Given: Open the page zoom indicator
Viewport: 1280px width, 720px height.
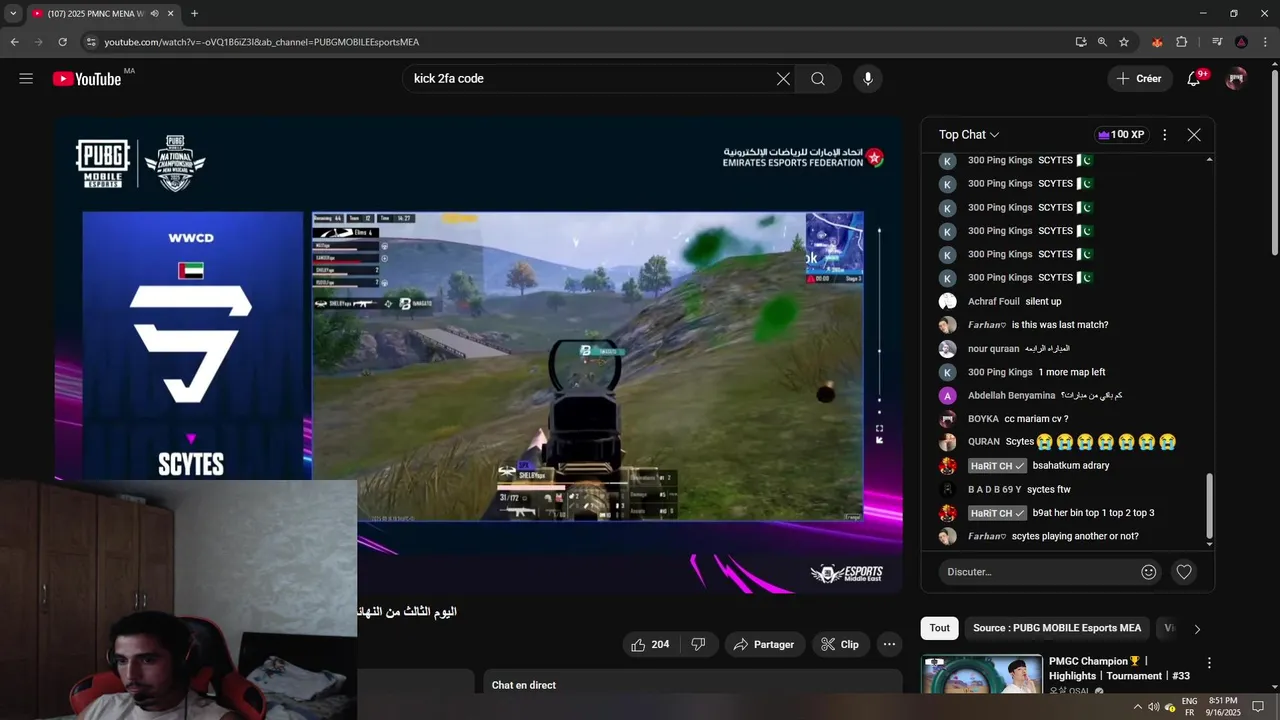Looking at the screenshot, I should coord(1102,42).
